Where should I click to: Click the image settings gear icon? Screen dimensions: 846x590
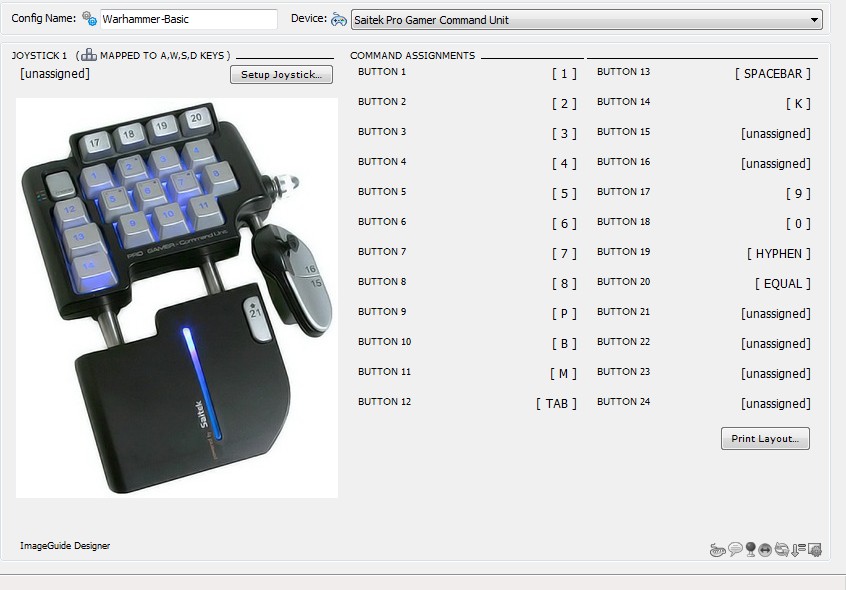[814, 549]
